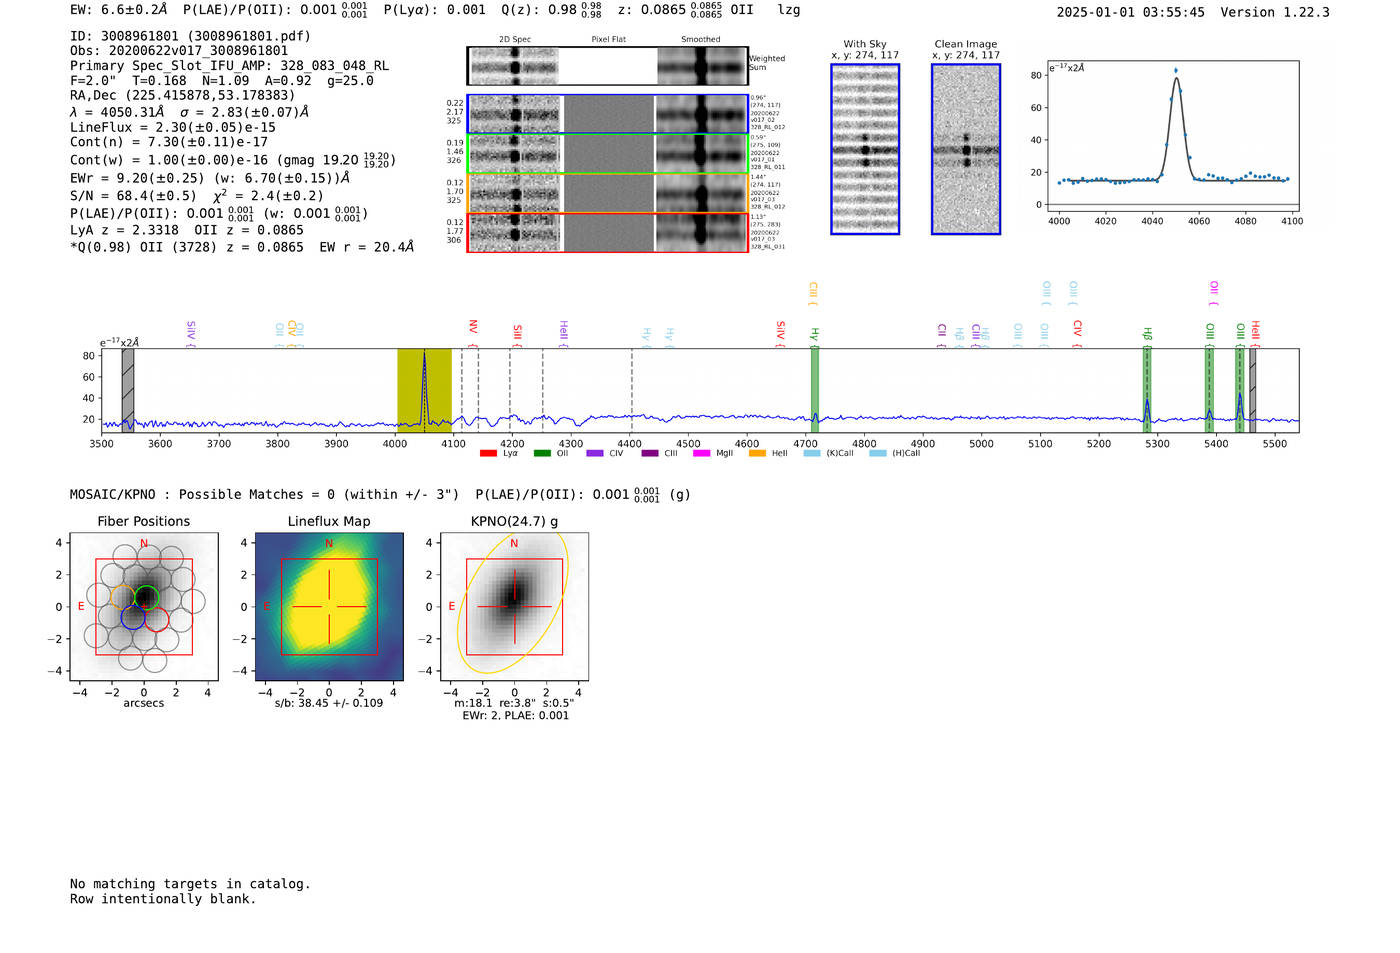The image size is (1400, 953).
Task: Select the Obs 20200622v017_3008961801 line
Action: [179, 51]
